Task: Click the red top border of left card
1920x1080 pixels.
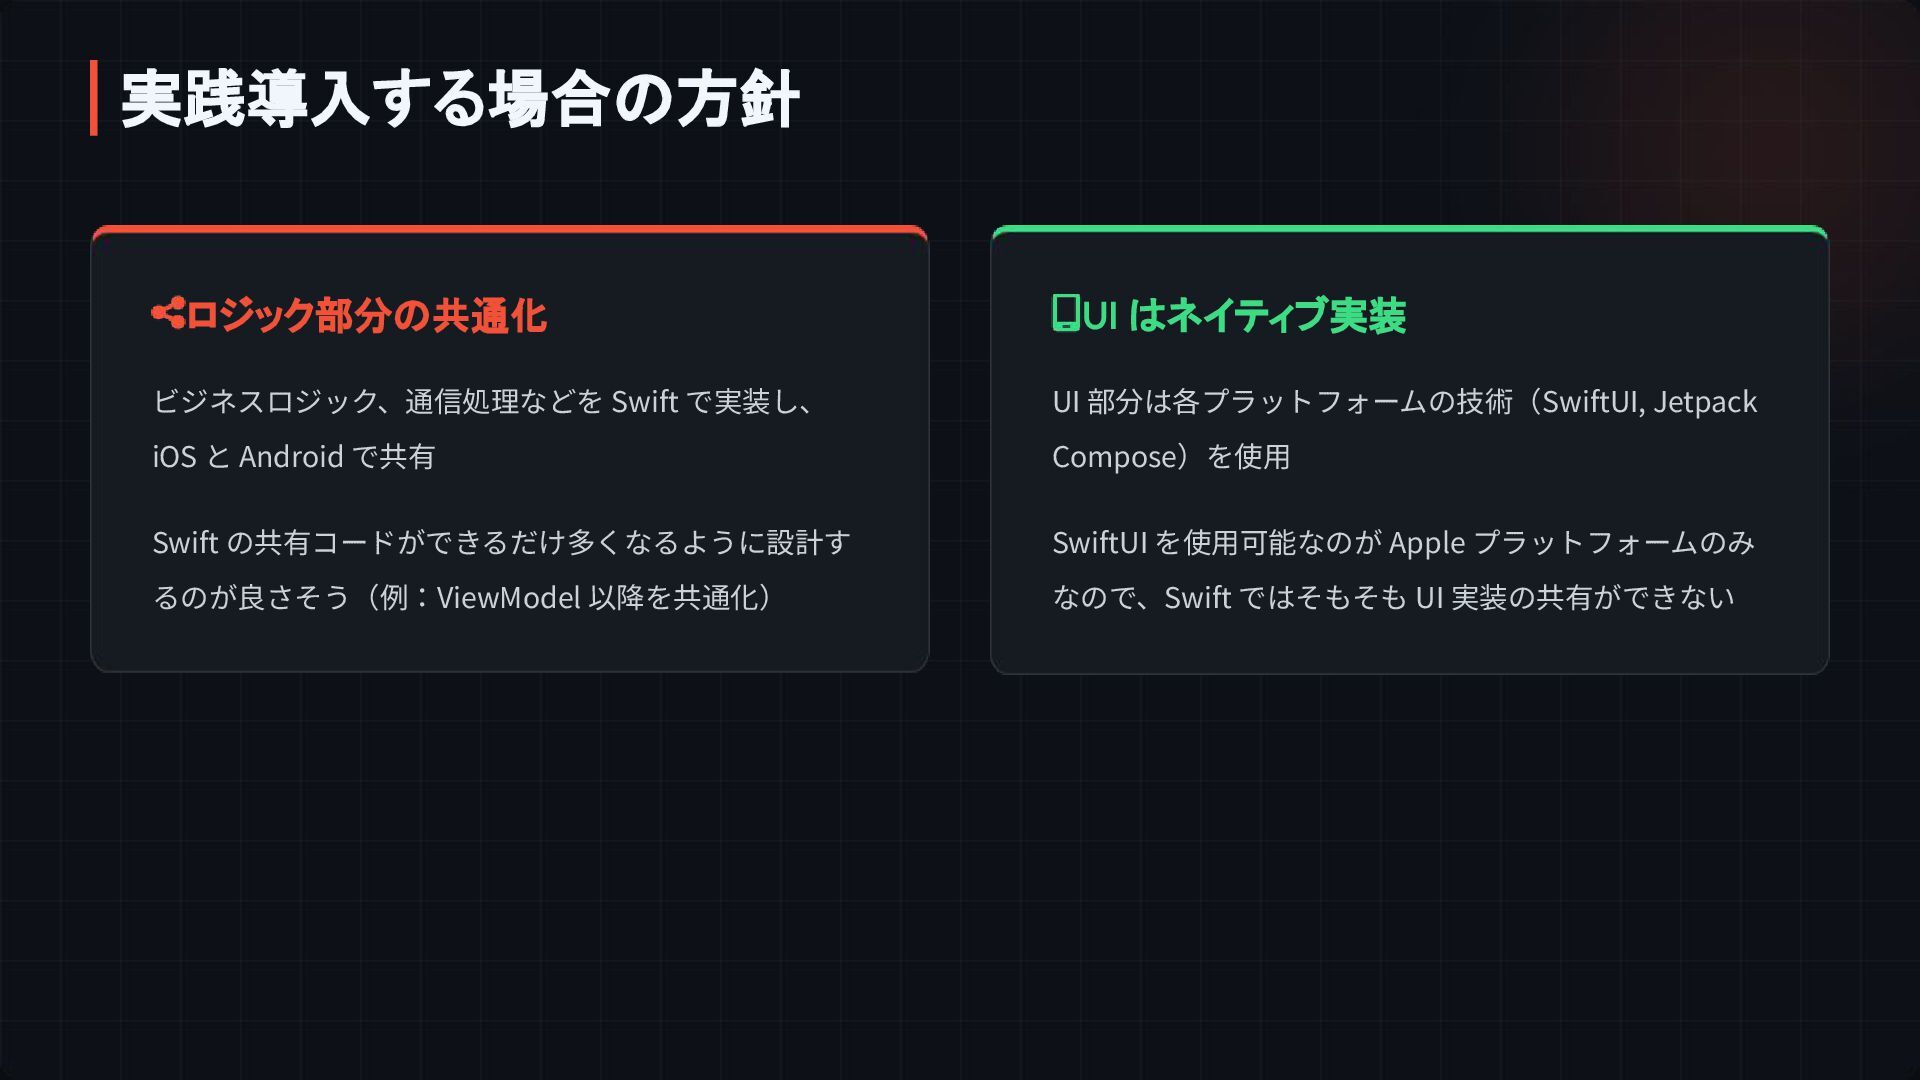Action: (510, 229)
